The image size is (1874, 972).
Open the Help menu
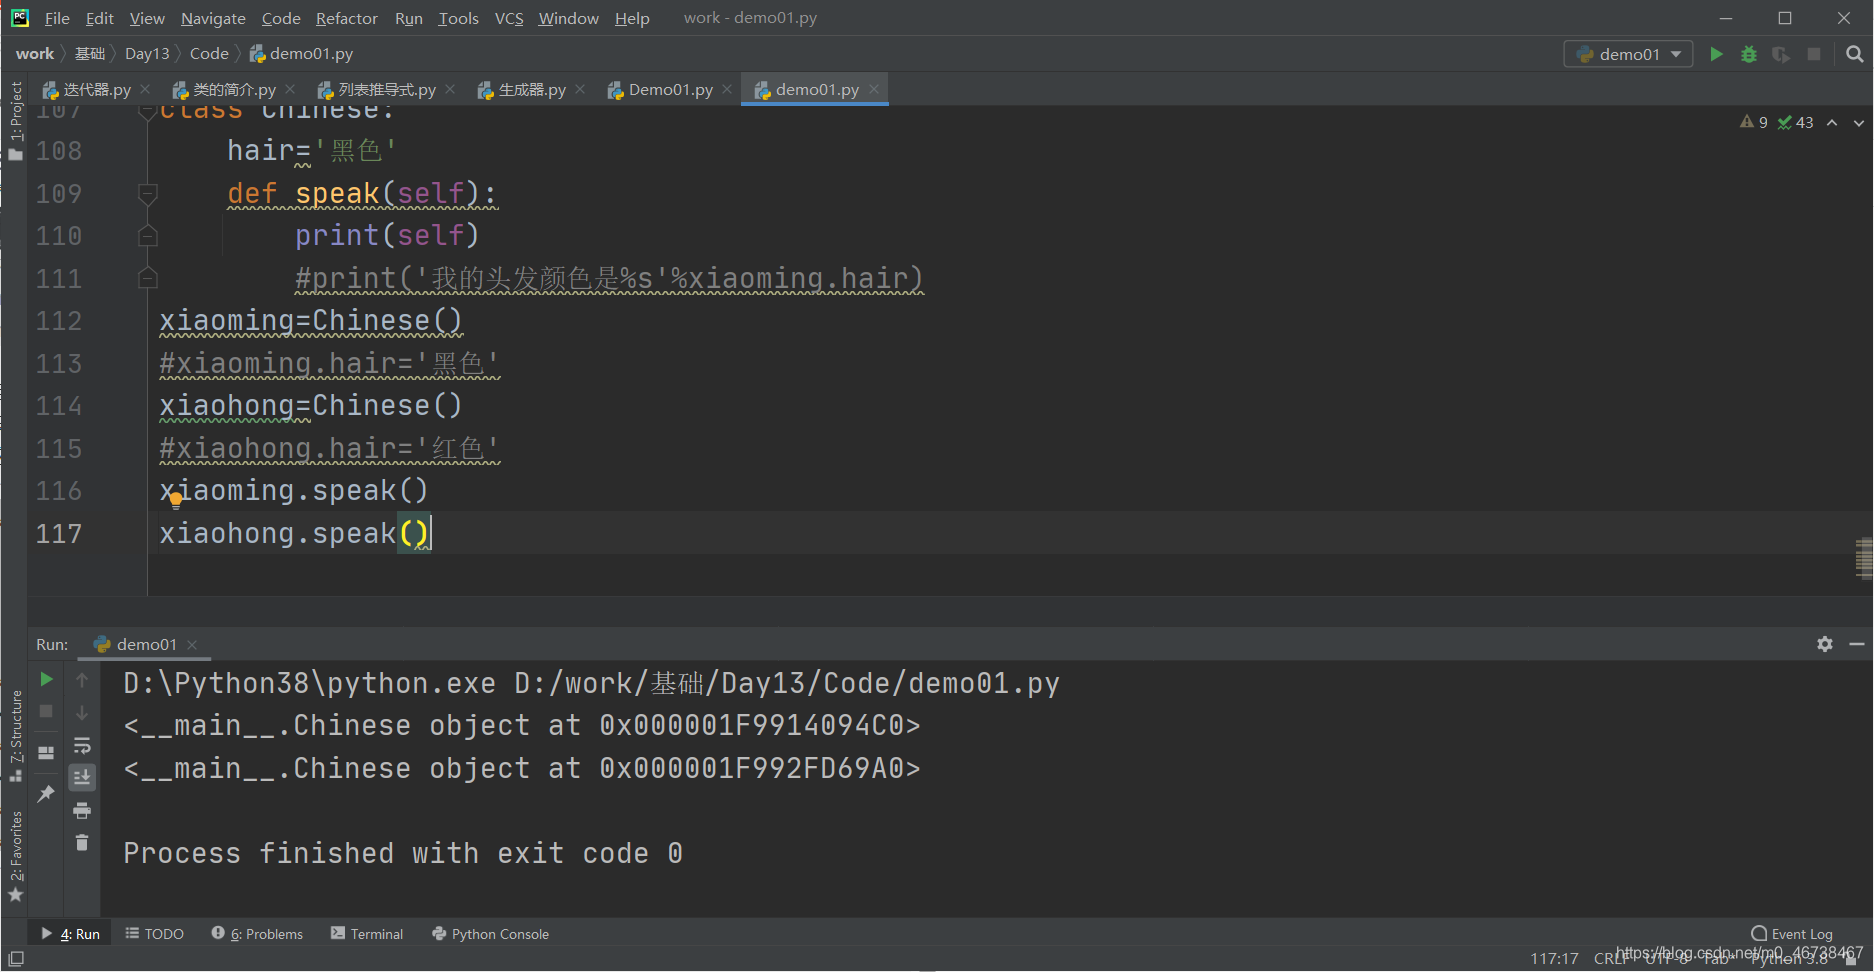pyautogui.click(x=632, y=18)
